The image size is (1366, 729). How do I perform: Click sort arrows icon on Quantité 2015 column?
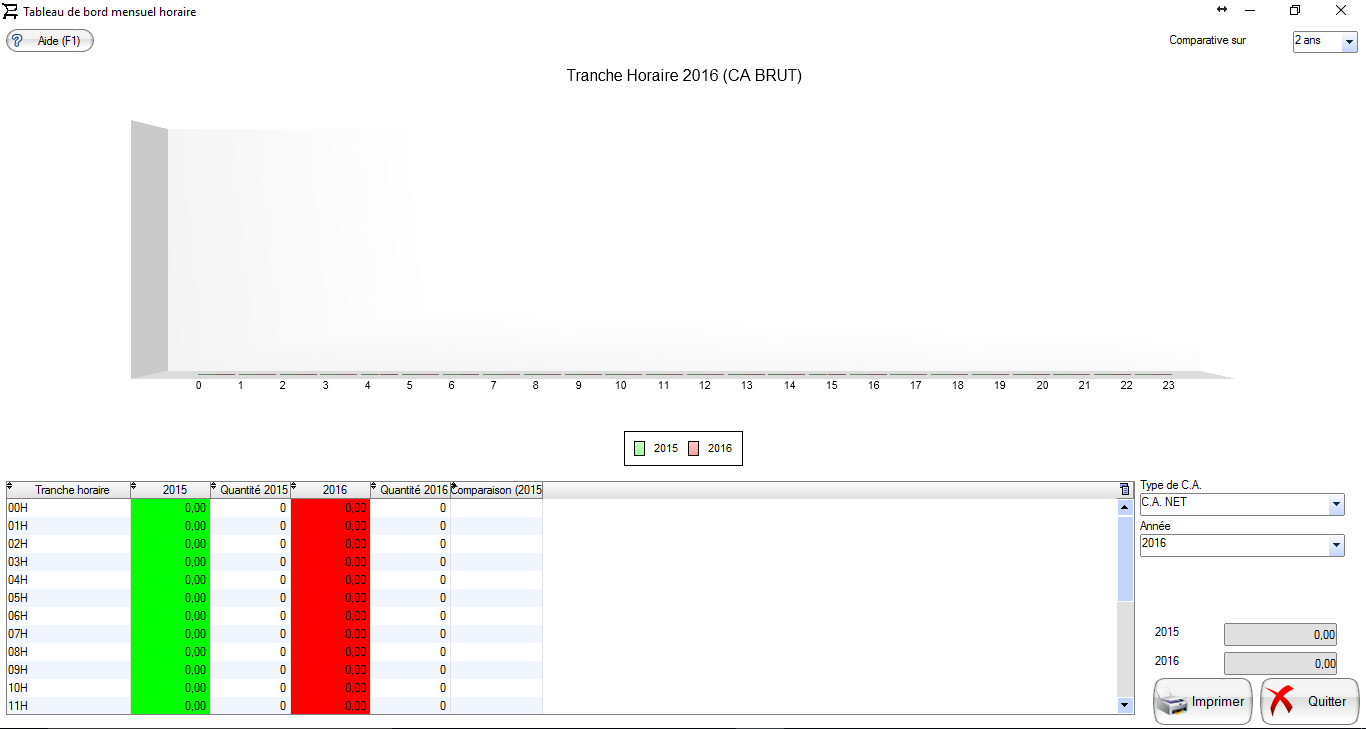tap(214, 487)
